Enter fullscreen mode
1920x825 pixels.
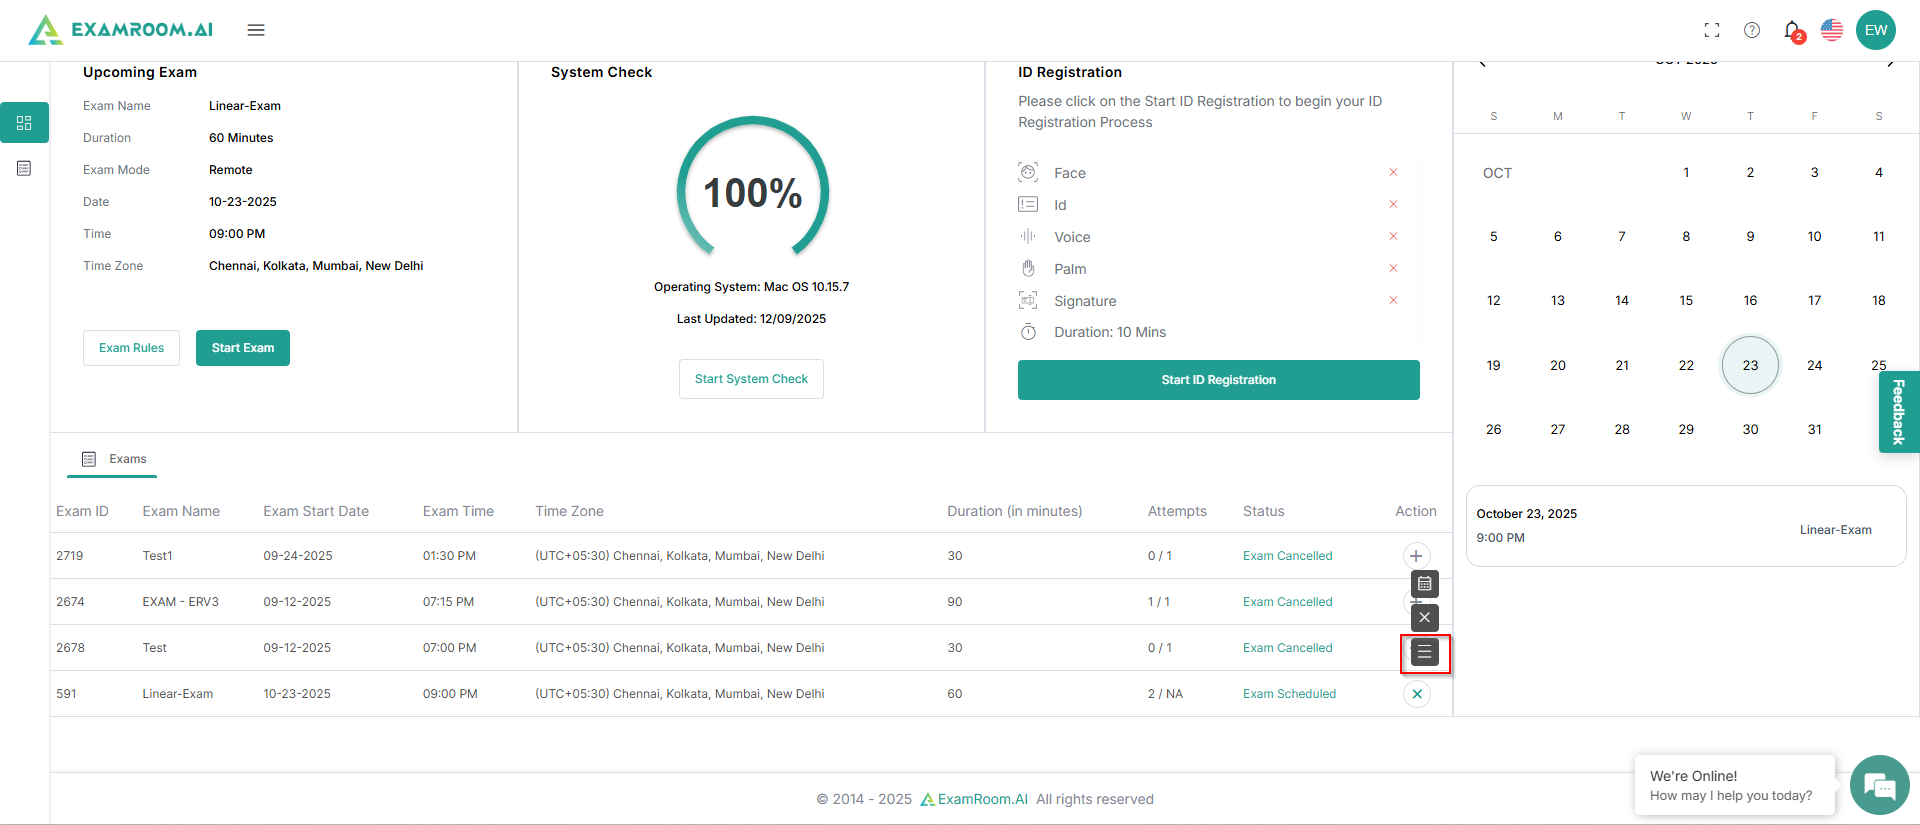(x=1712, y=30)
